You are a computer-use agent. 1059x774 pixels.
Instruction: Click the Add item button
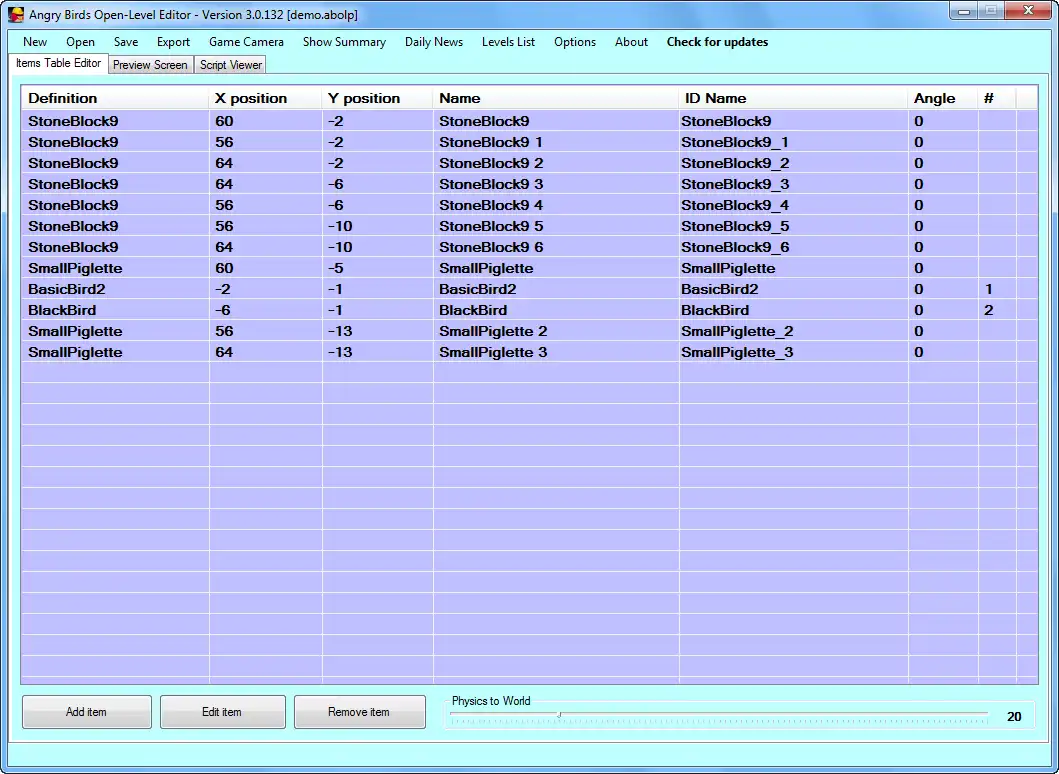[x=86, y=712]
